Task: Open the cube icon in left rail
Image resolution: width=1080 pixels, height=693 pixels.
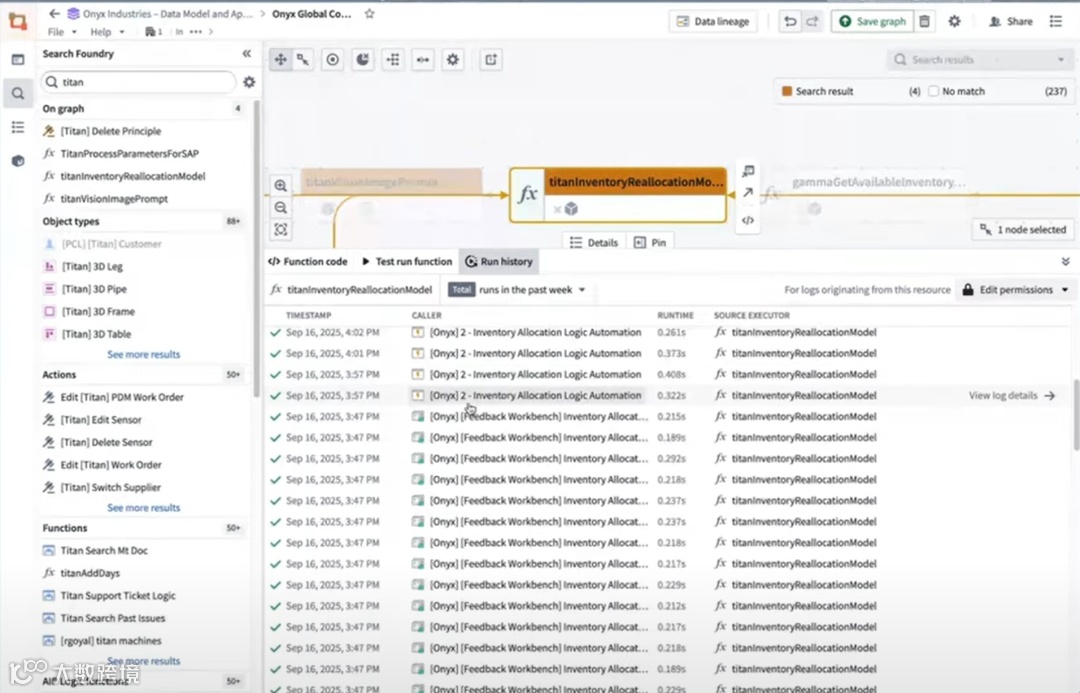Action: tap(18, 161)
